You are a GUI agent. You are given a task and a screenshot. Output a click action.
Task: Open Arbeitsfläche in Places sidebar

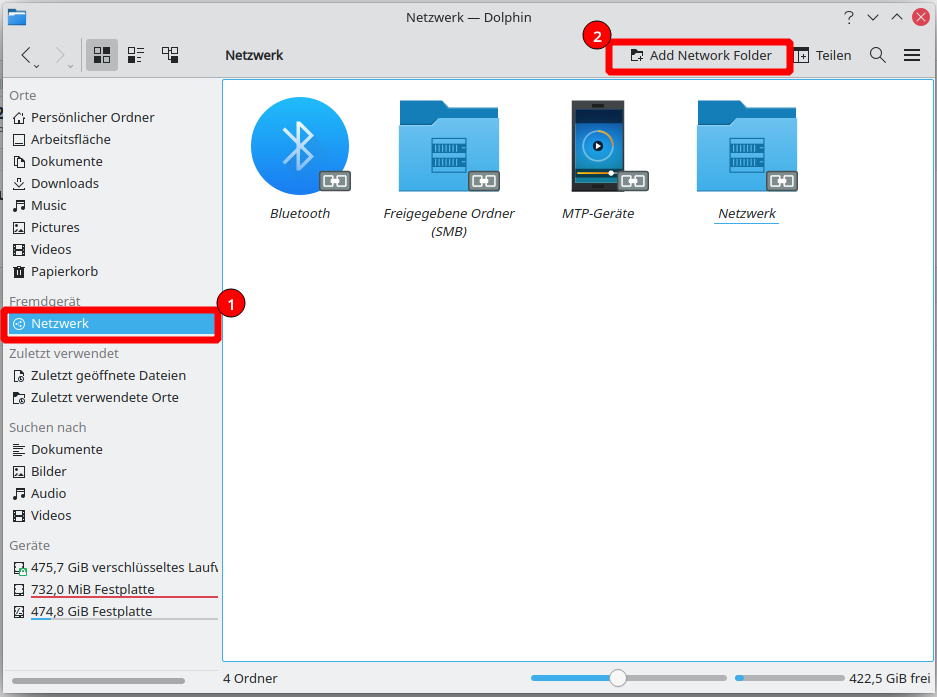click(x=111, y=140)
